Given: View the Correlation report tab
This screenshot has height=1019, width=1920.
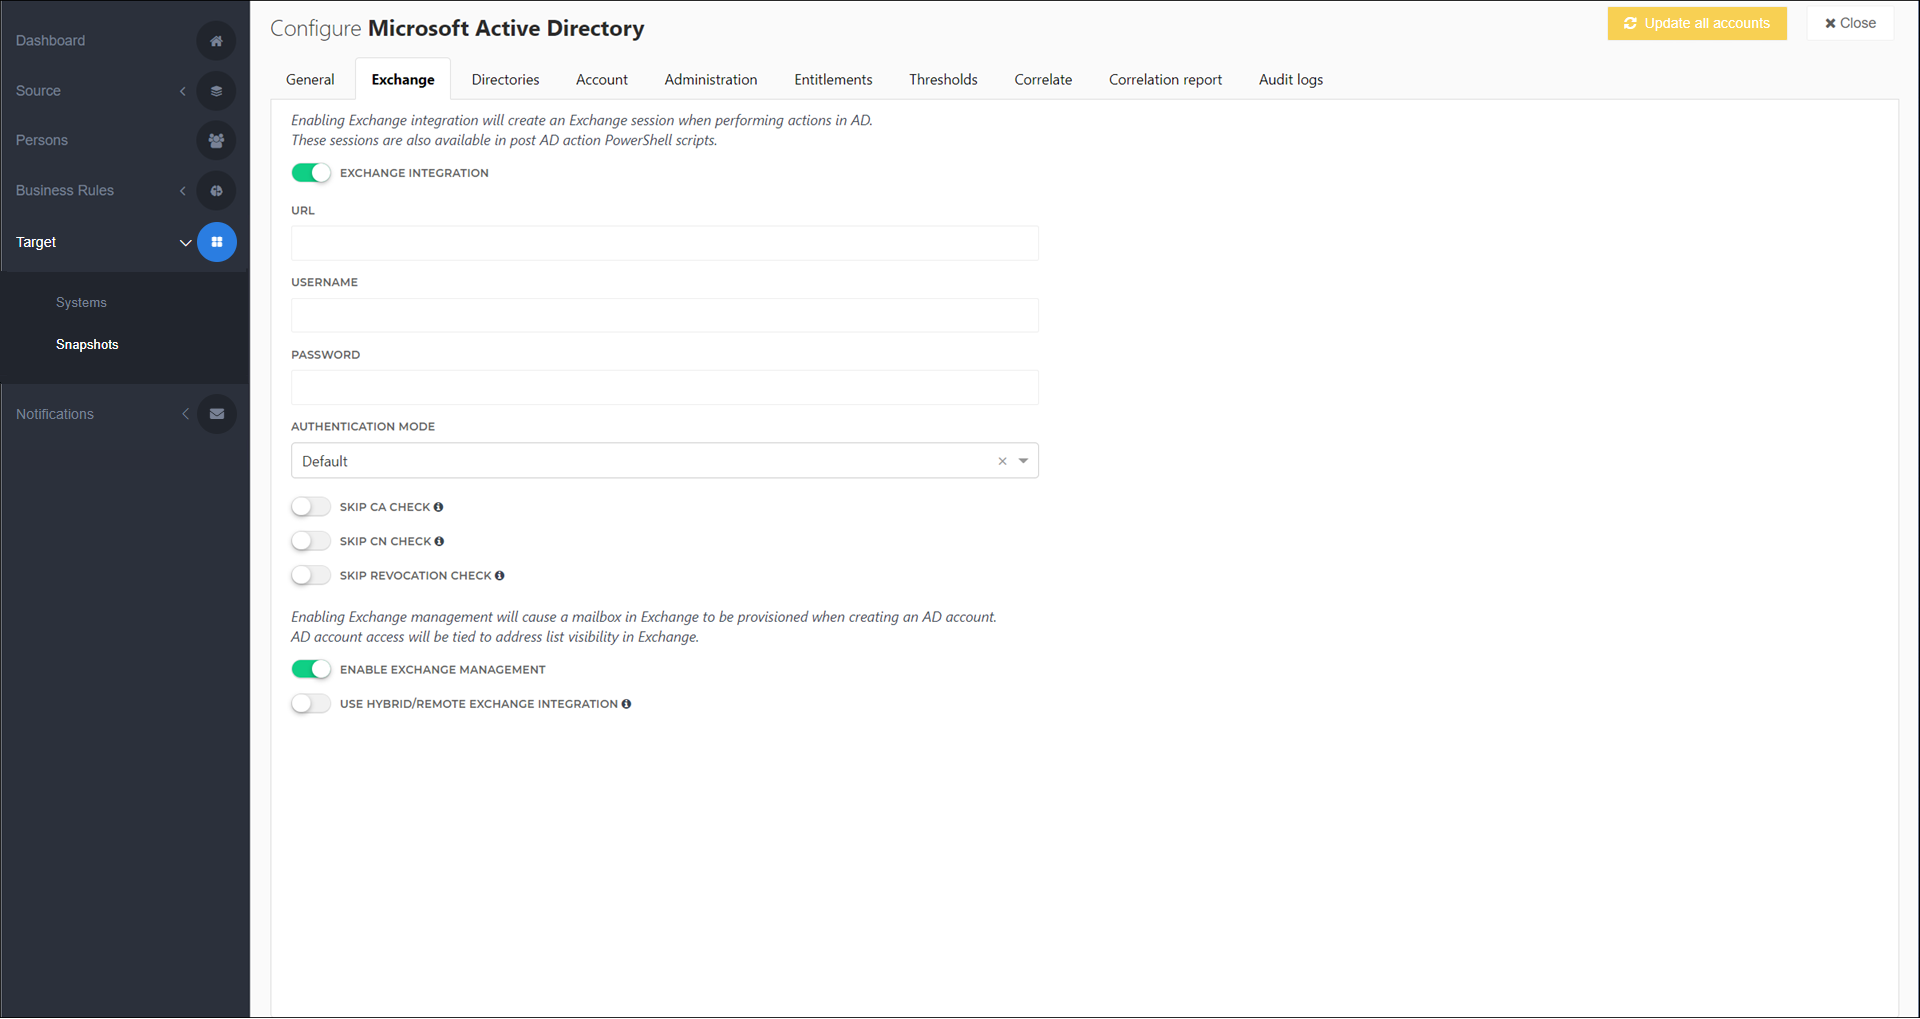Looking at the screenshot, I should click(1165, 80).
